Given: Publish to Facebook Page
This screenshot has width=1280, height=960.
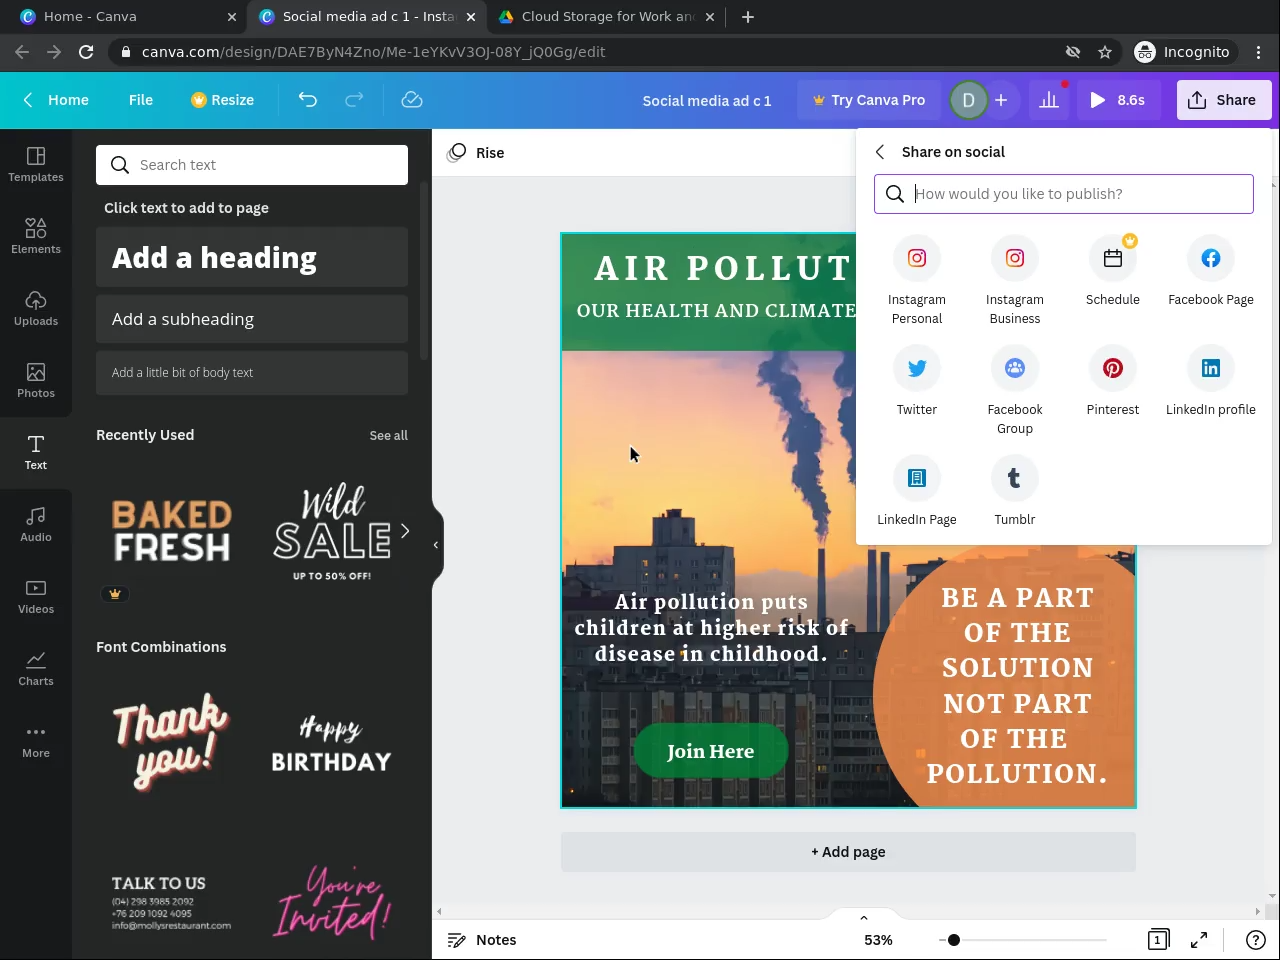Looking at the screenshot, I should [1211, 272].
